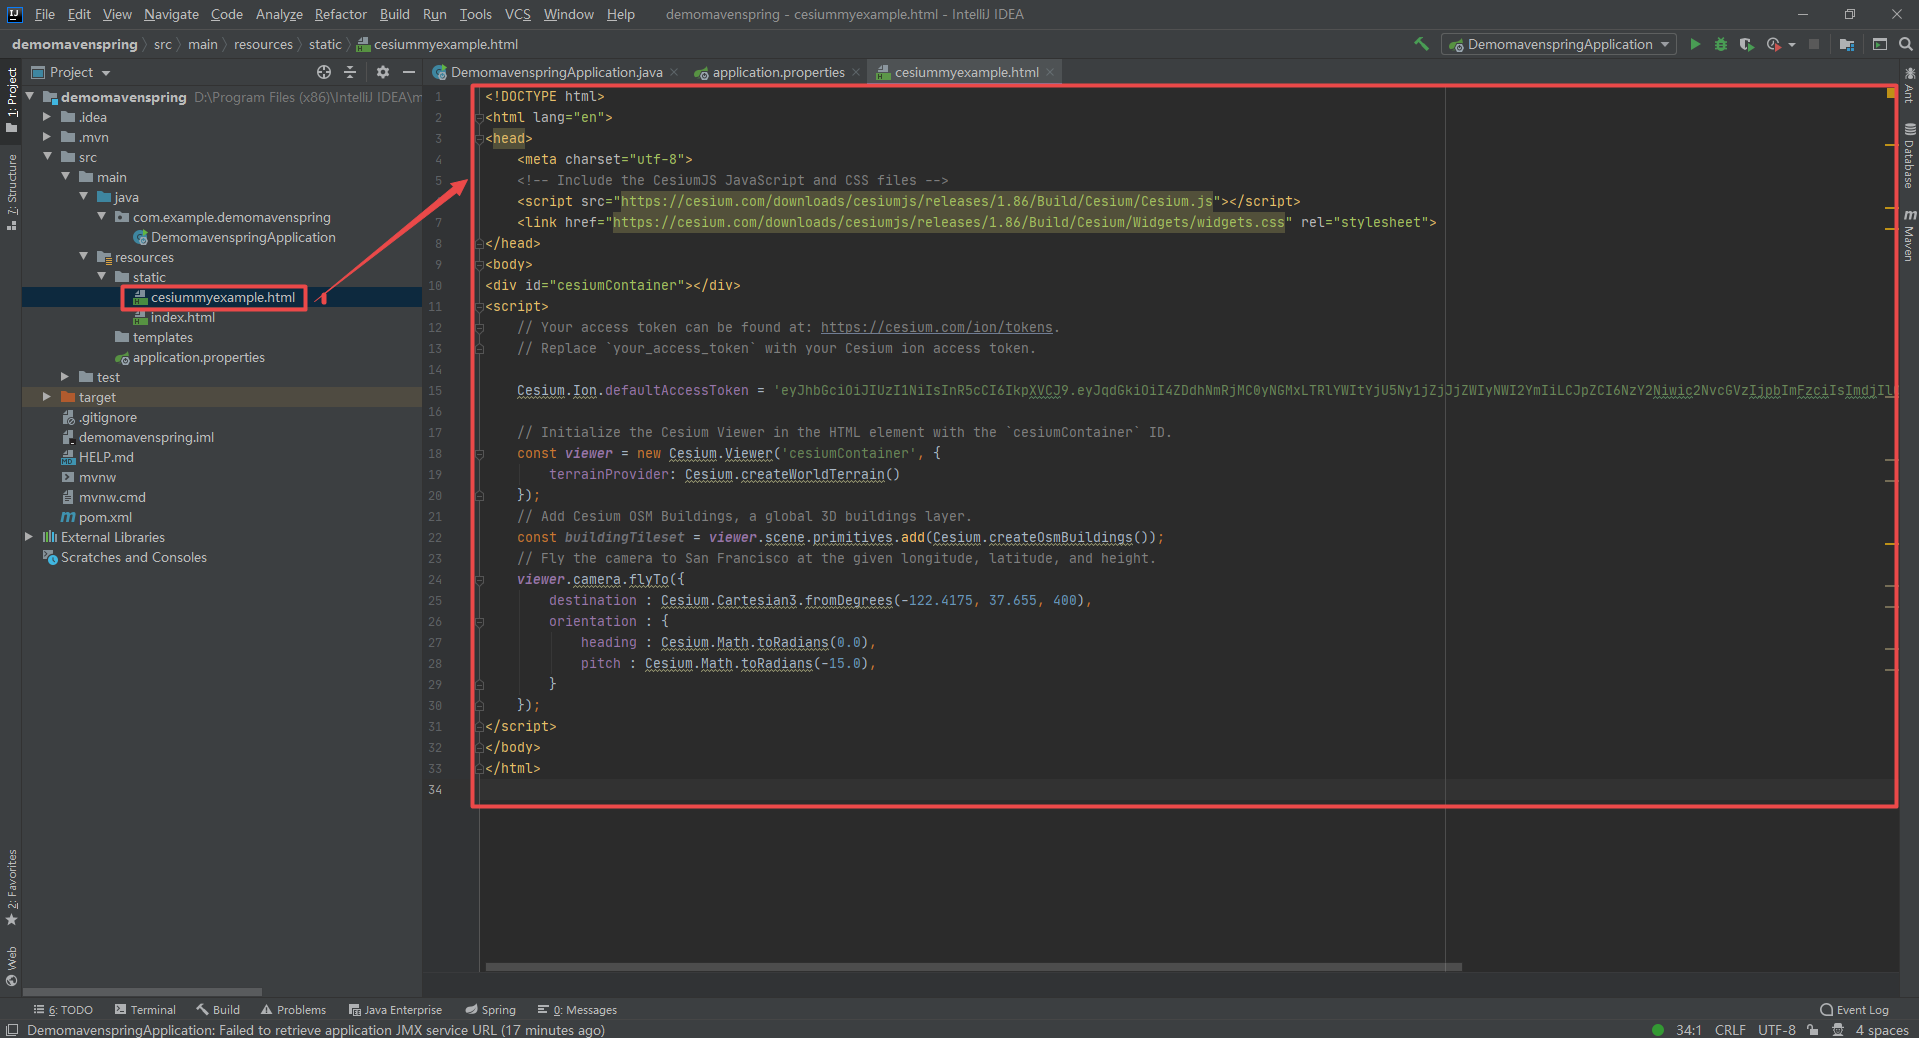Open the Refactor menu
The image size is (1919, 1038).
[341, 14]
